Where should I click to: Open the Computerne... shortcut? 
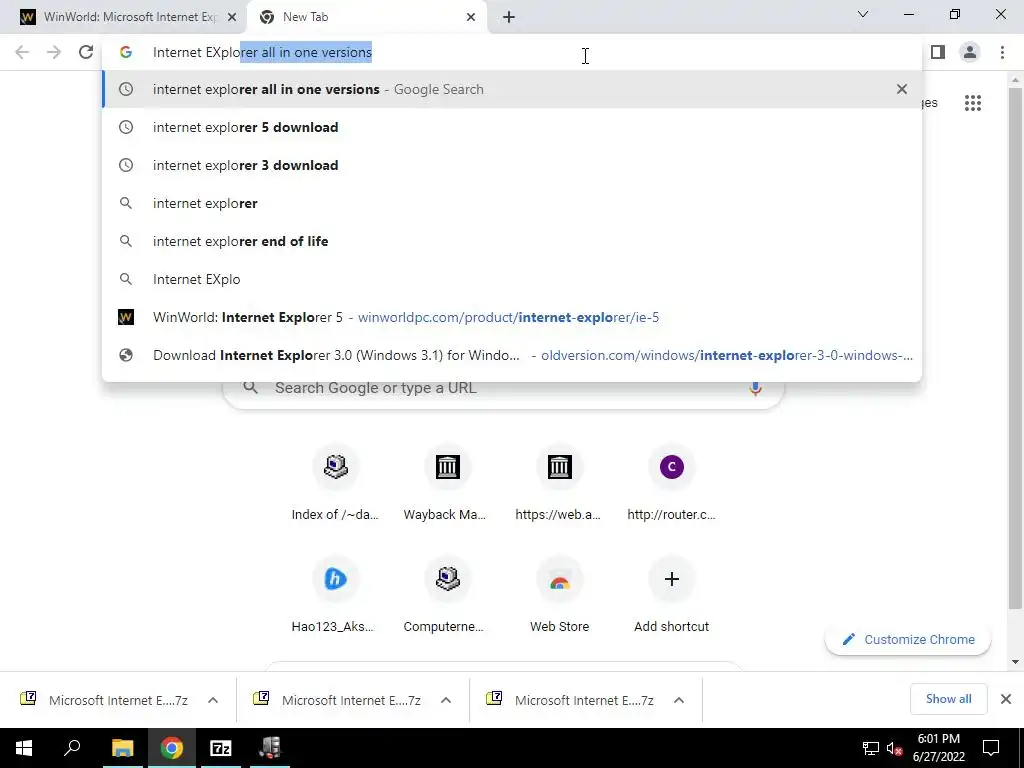(447, 596)
